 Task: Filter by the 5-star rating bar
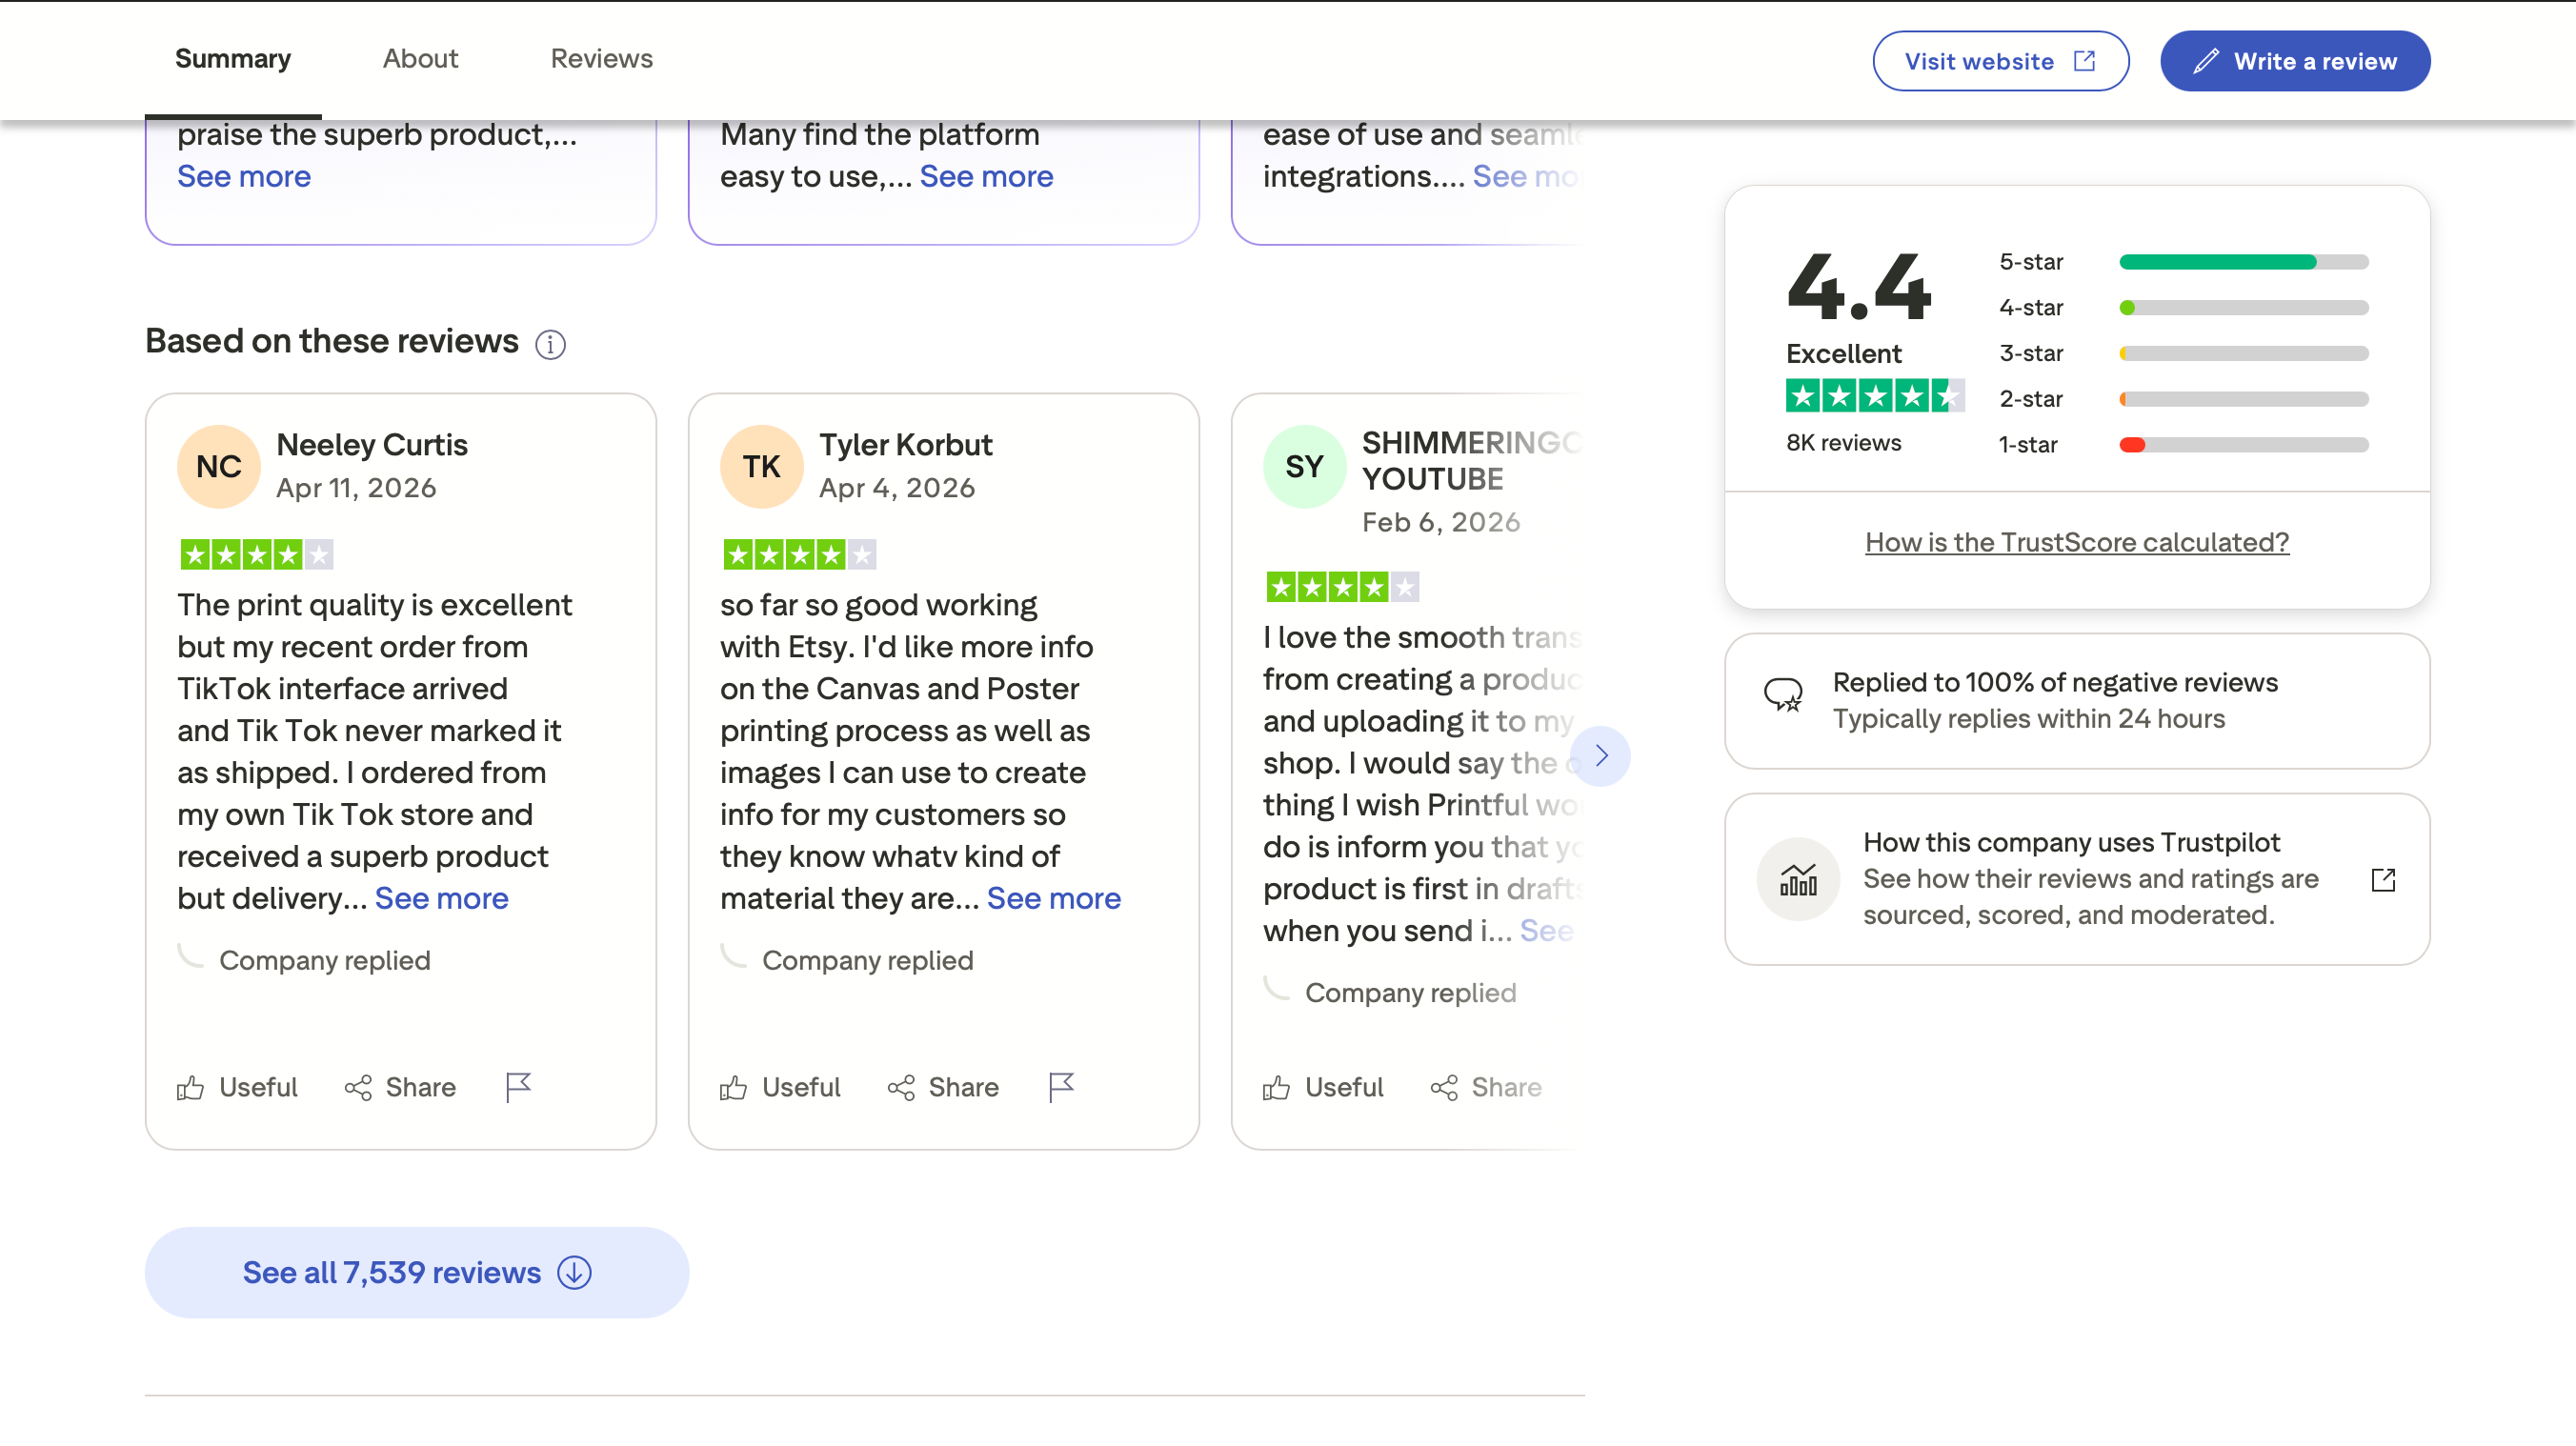click(x=2243, y=262)
